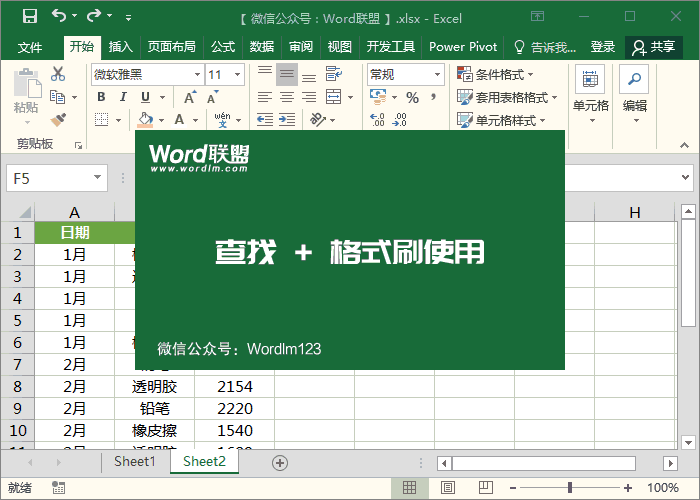
Task: Open the 常规 number format dropdown
Action: click(438, 75)
